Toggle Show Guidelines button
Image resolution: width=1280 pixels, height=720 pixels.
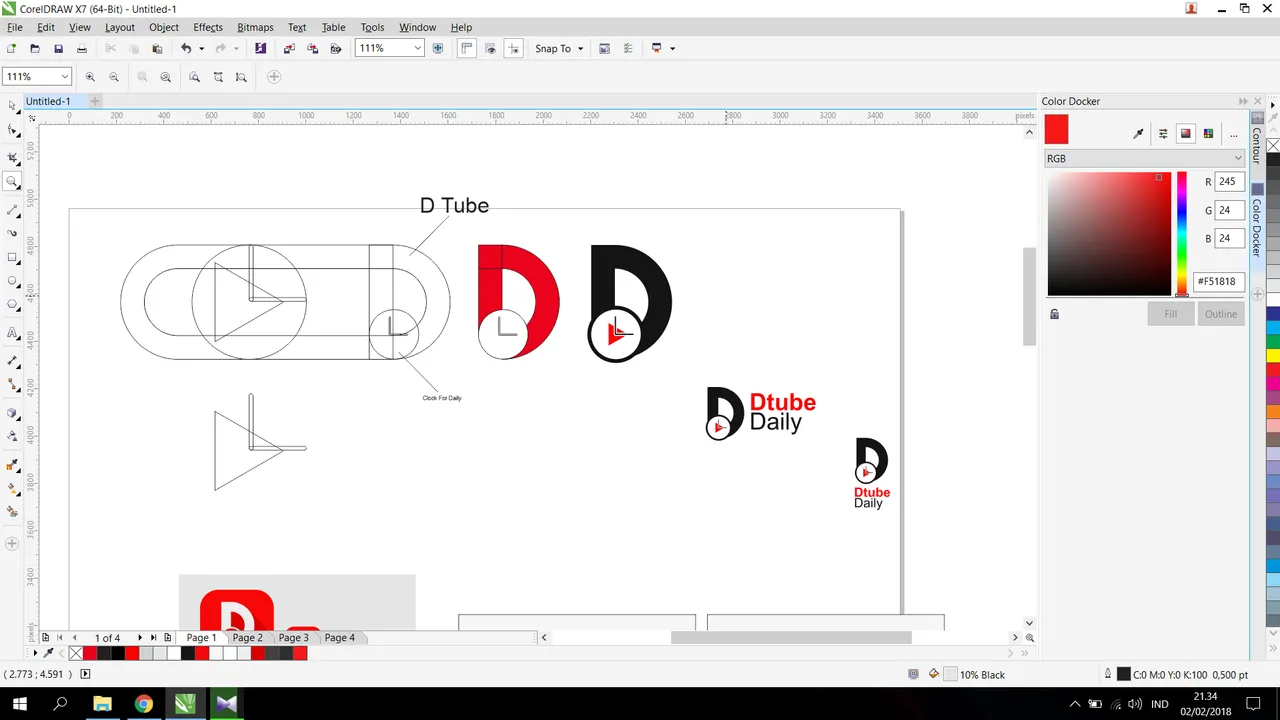(x=513, y=48)
